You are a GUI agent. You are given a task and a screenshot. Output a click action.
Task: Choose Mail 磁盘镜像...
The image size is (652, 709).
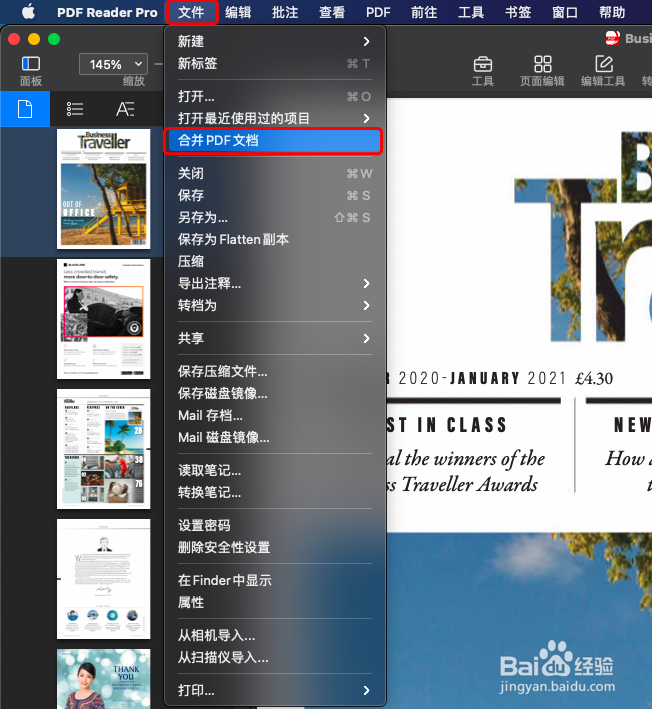tap(274, 437)
